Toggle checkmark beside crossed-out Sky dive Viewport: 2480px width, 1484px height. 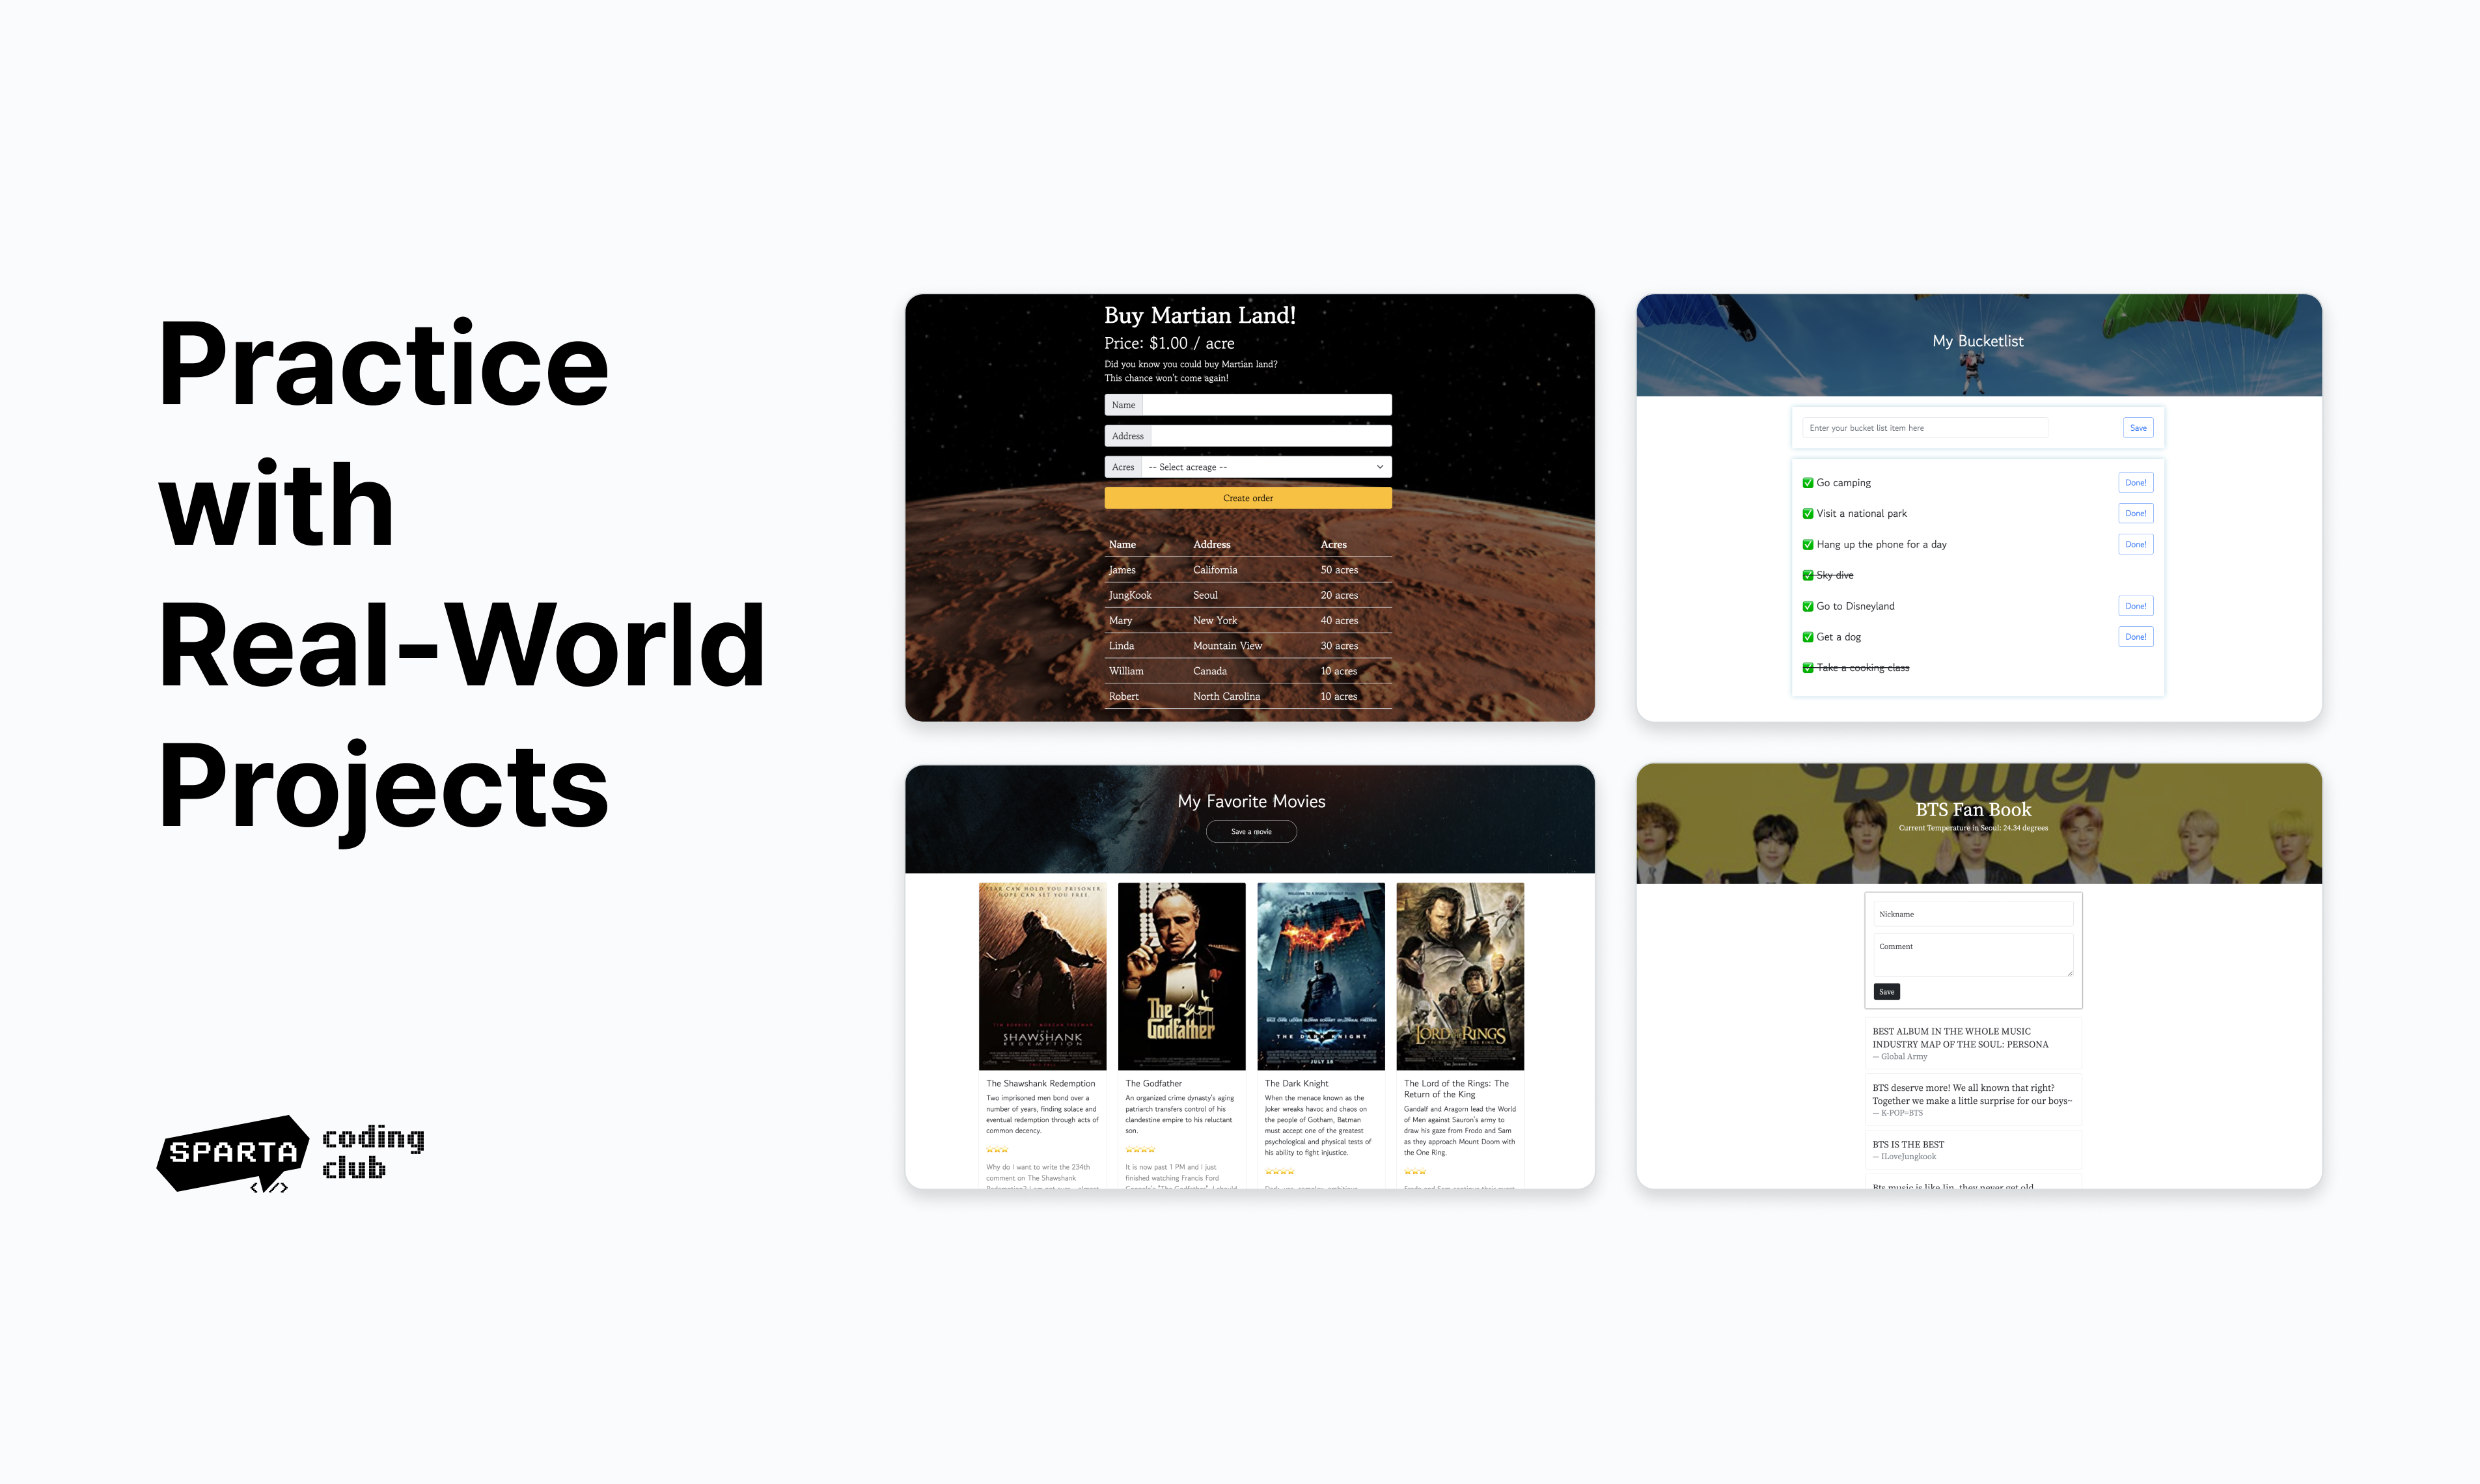click(x=1808, y=575)
